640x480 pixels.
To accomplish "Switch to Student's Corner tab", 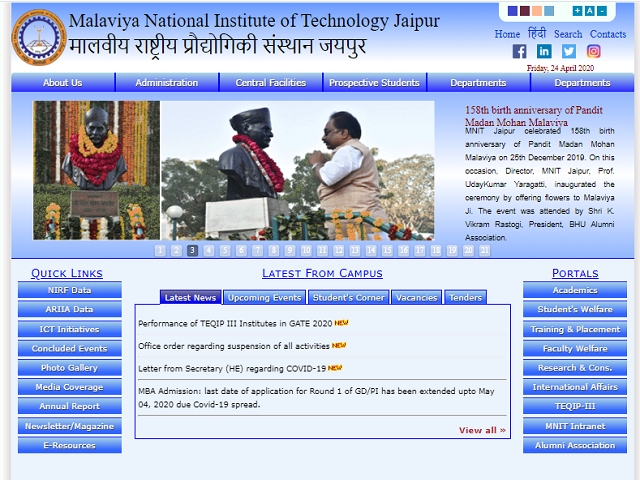I will click(349, 298).
